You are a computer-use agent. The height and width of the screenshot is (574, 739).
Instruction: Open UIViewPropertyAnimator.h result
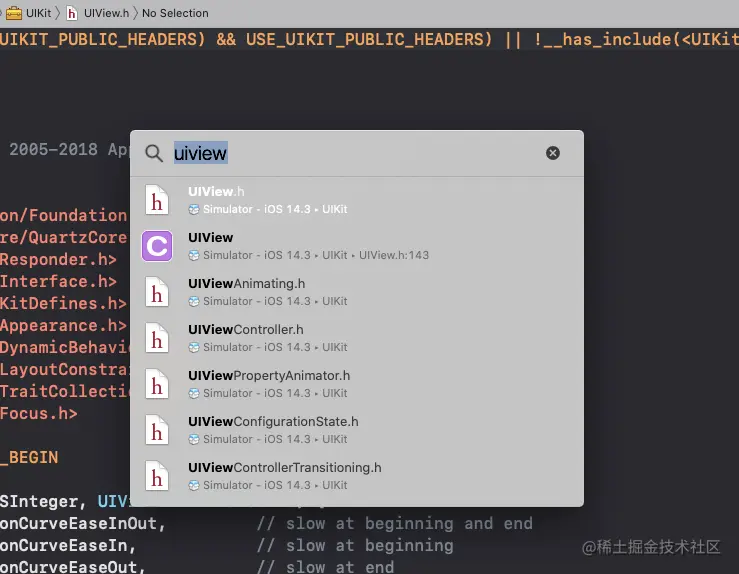point(357,384)
